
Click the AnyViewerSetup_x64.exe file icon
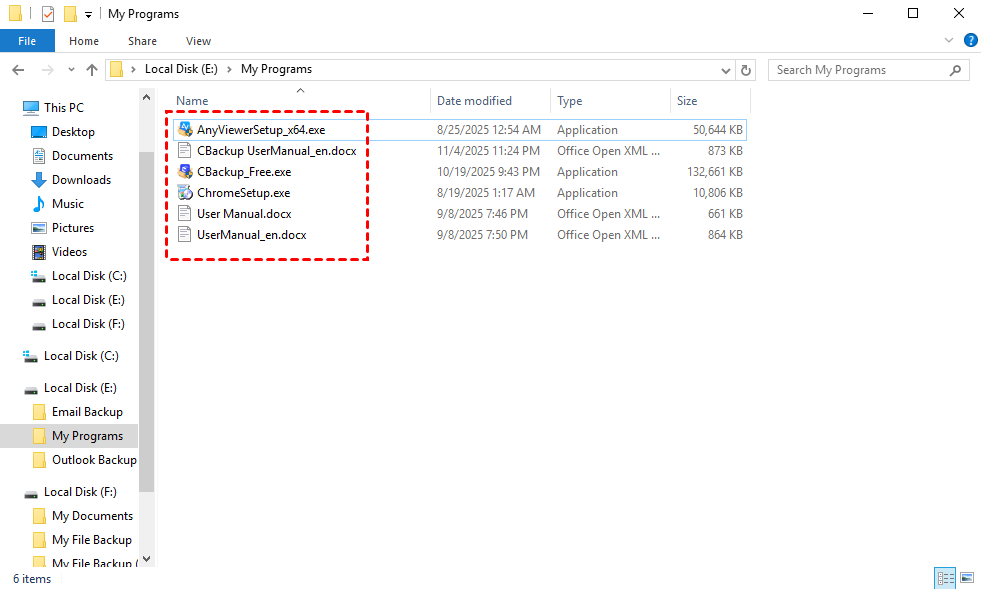tap(184, 129)
